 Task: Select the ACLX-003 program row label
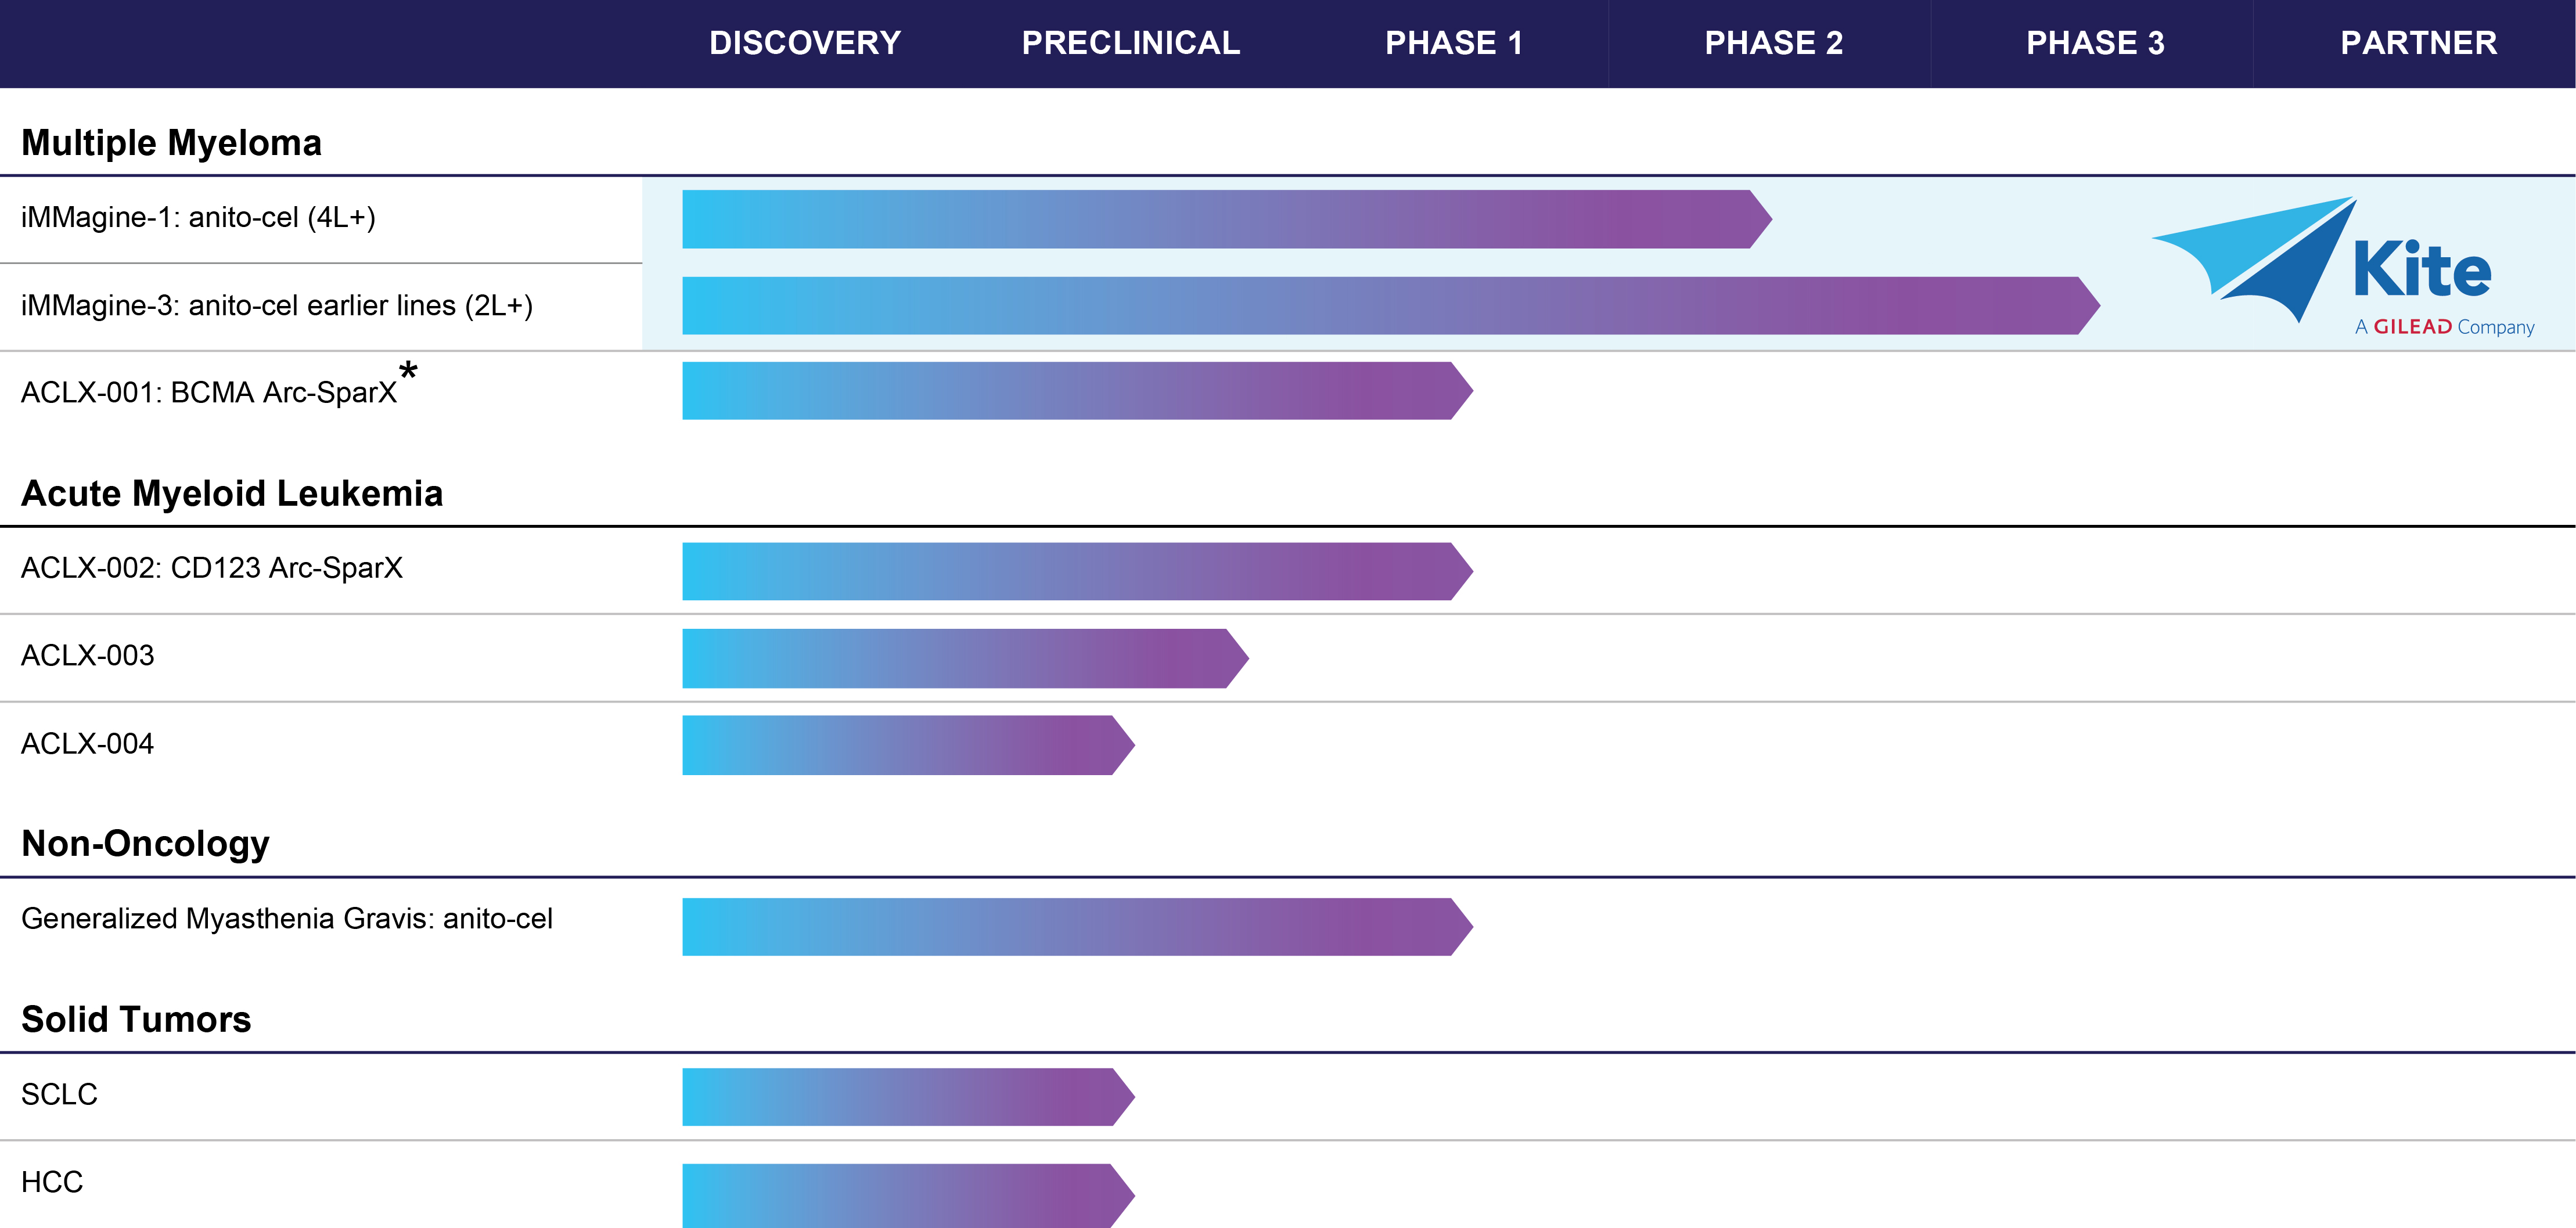(x=88, y=656)
